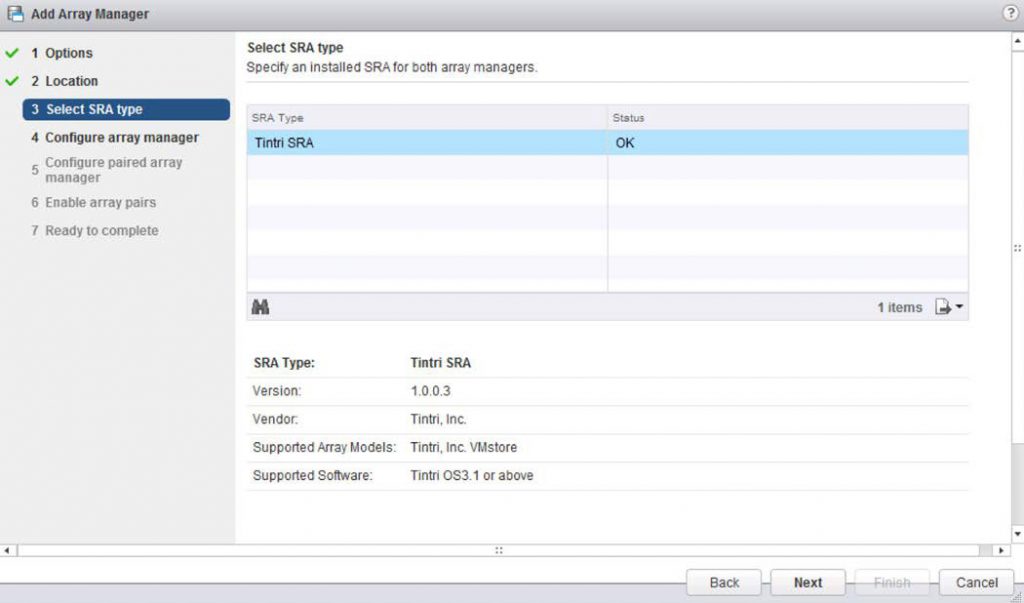Select step 3 Select SRA type
This screenshot has height=603, width=1024.
click(126, 109)
